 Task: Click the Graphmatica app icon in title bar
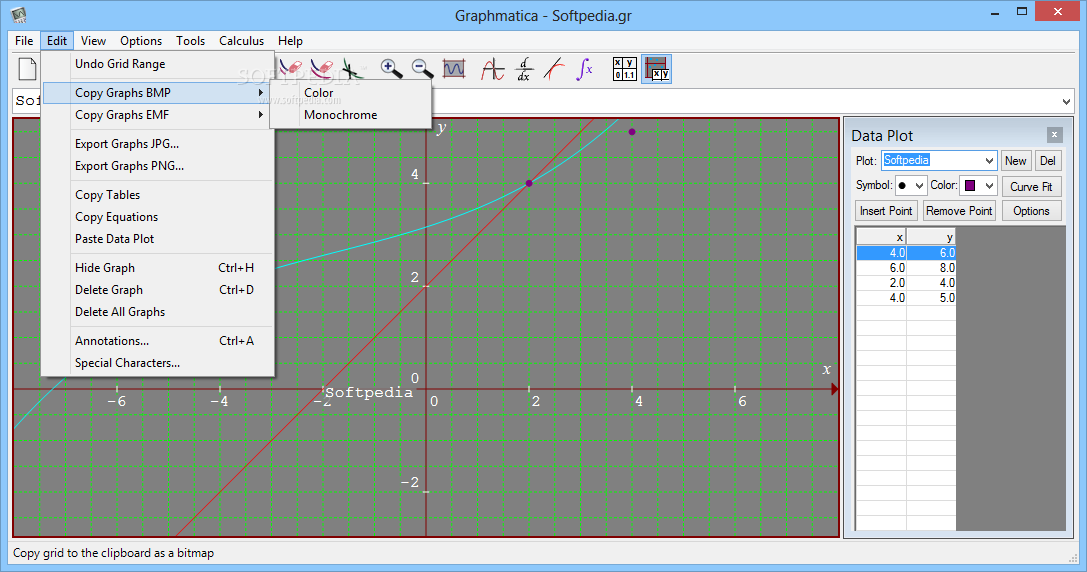19,15
